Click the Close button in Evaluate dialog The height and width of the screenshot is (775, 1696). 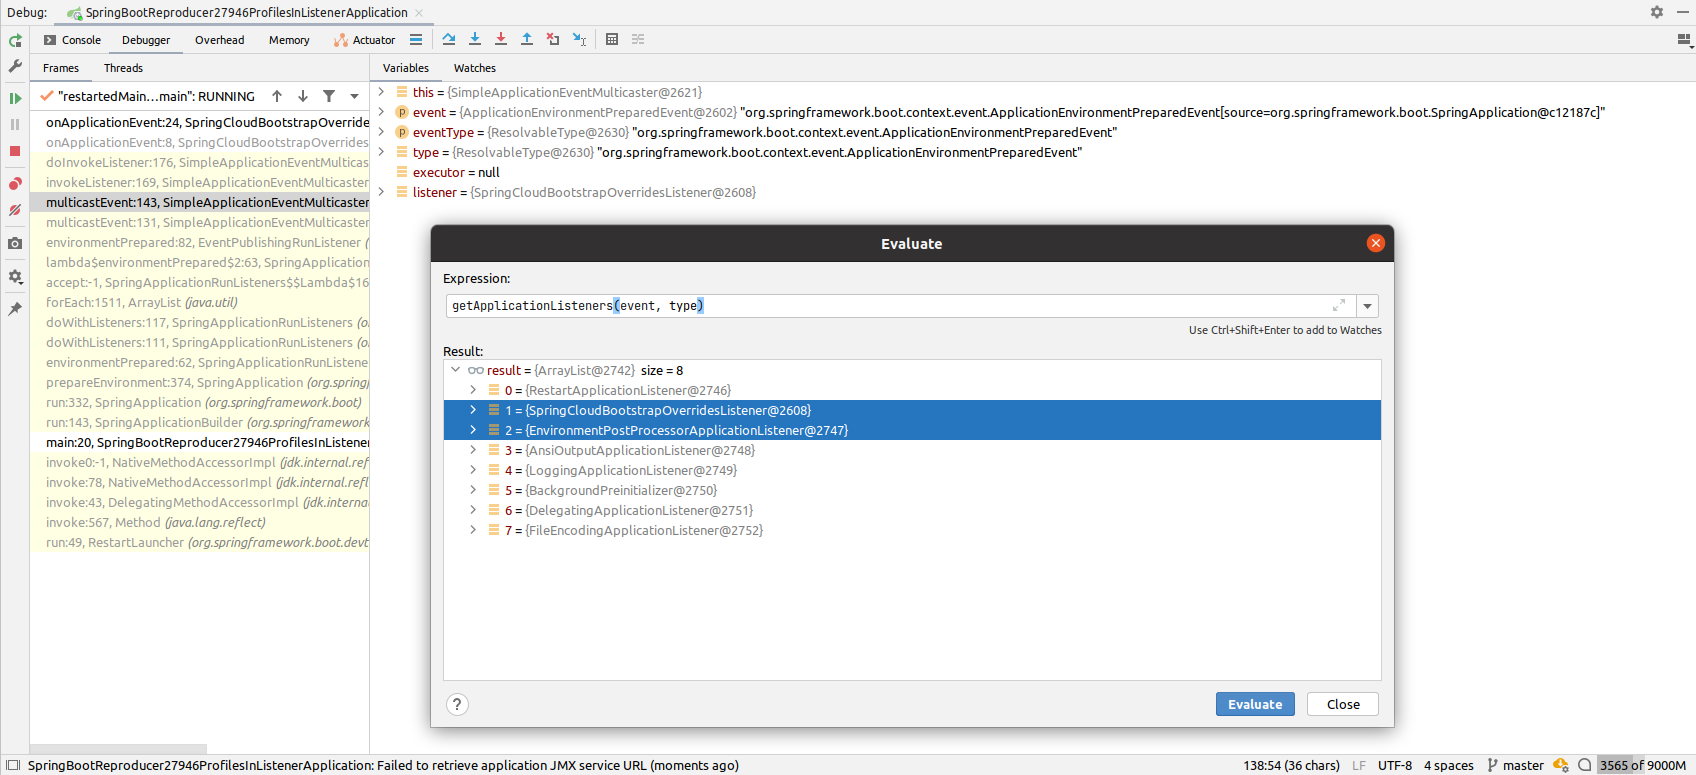pyautogui.click(x=1343, y=704)
